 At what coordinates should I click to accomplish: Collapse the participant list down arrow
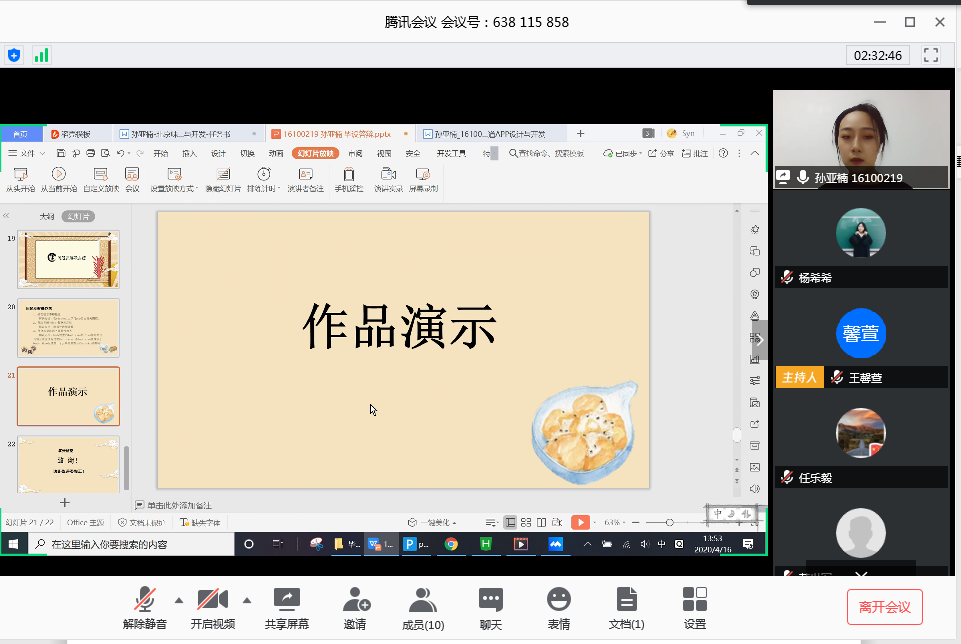[861, 574]
